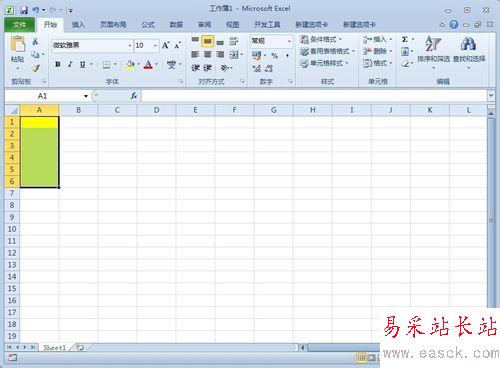Center text horizontally
The image size is (500, 368).
[x=207, y=54]
